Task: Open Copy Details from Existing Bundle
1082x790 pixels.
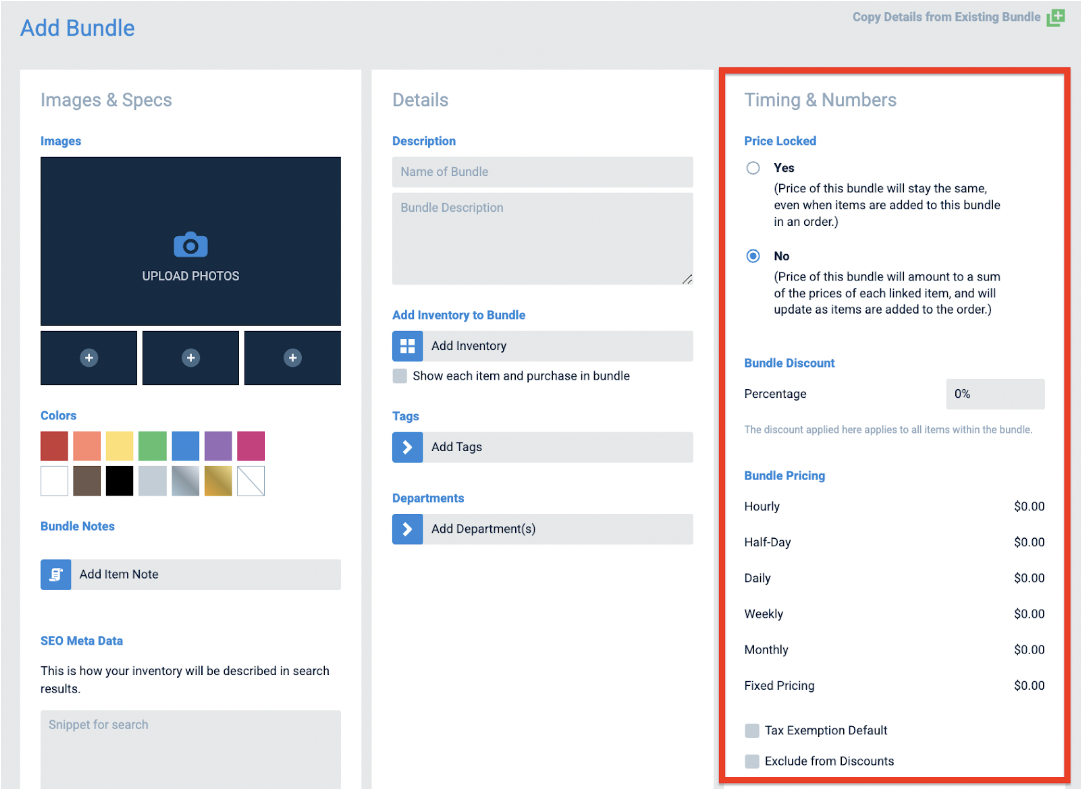Action: pos(946,17)
